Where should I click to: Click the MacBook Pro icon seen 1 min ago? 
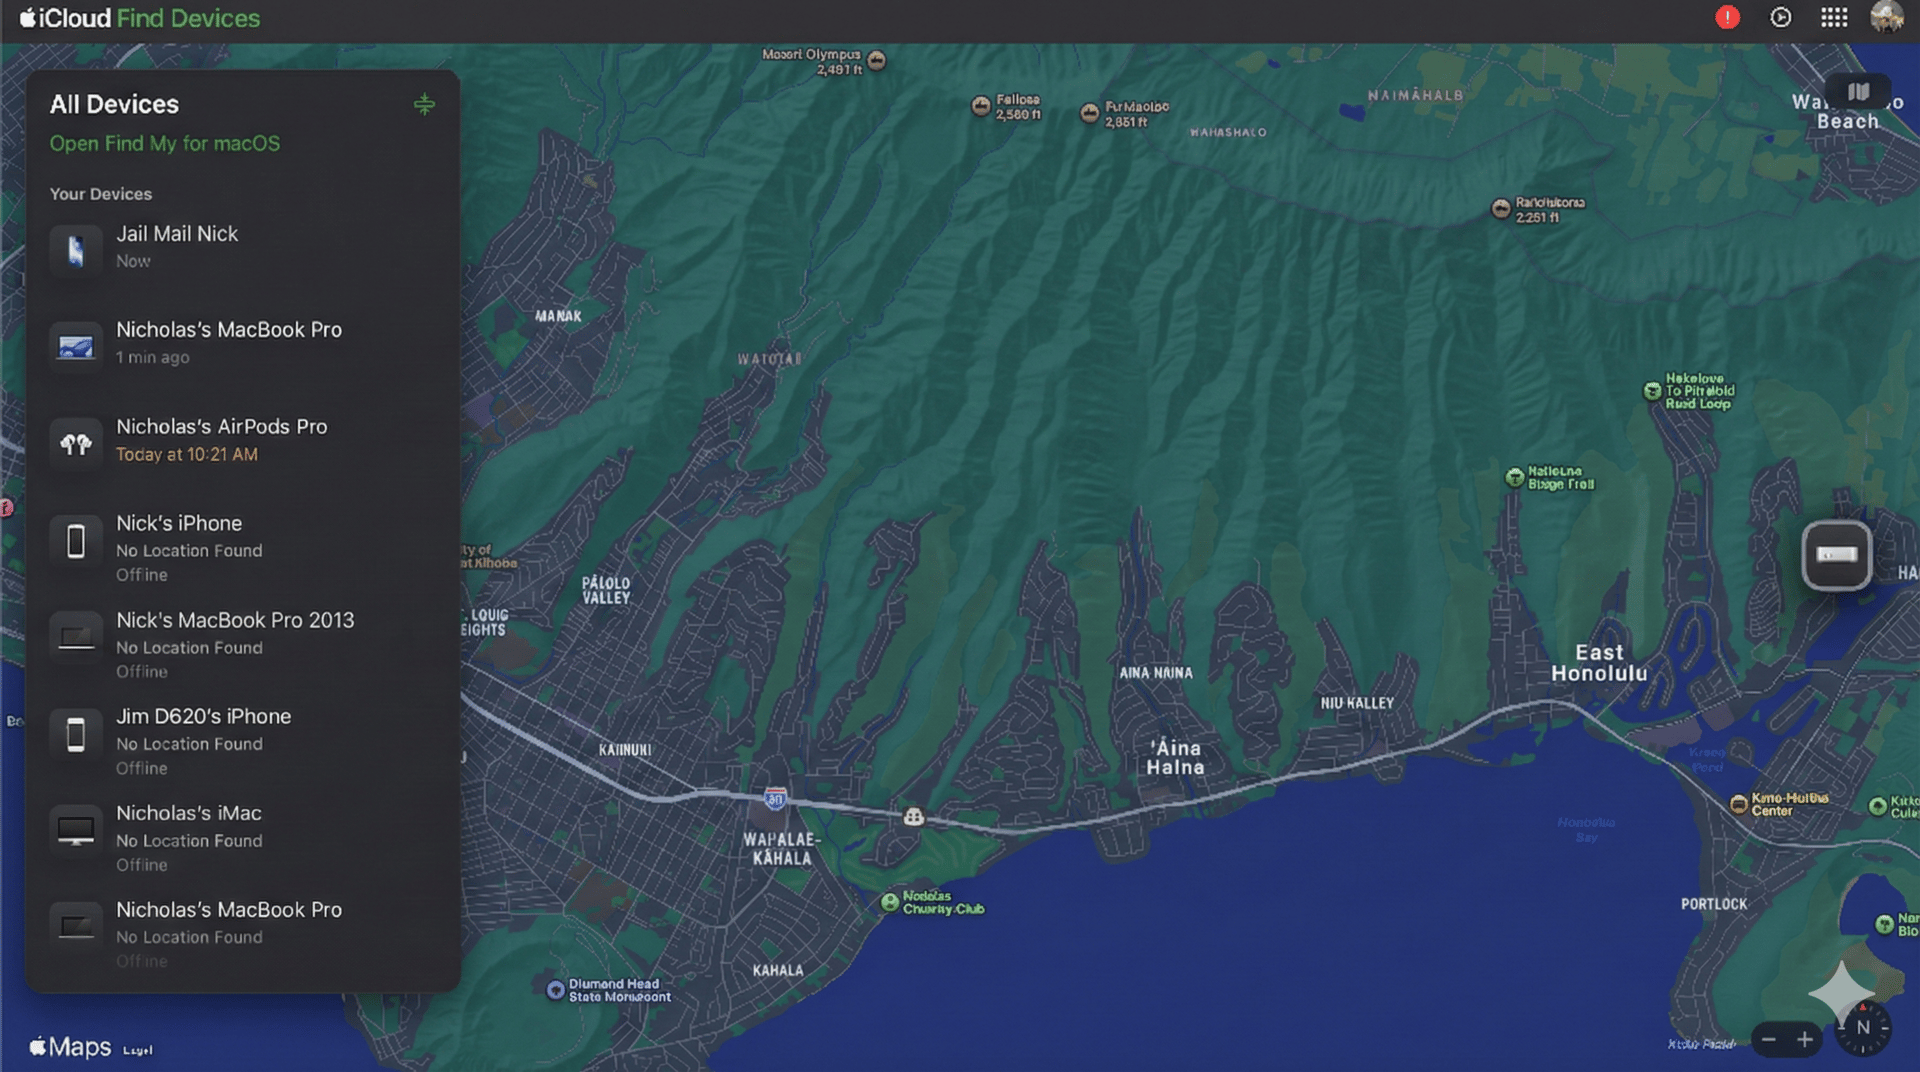coord(76,345)
